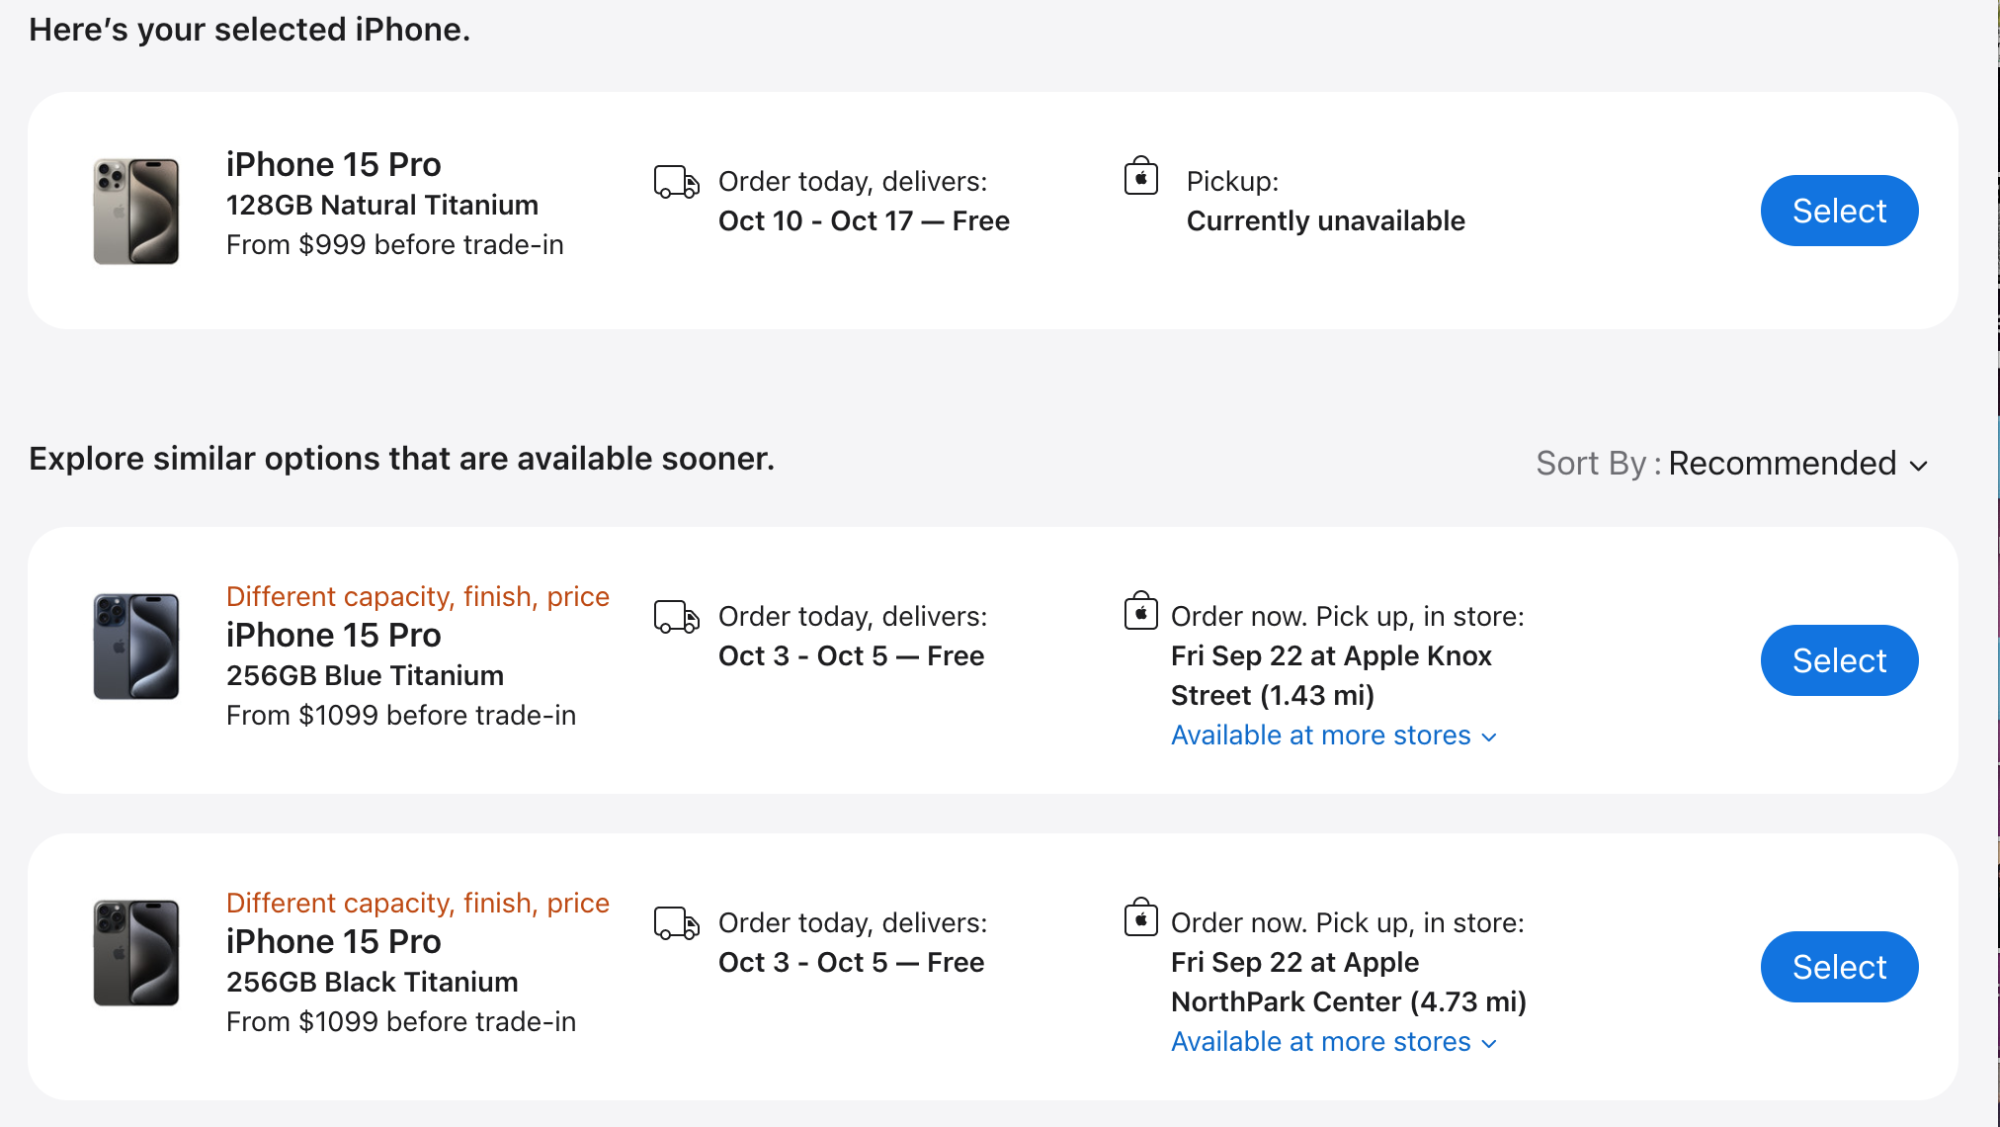
Task: Click Apple bag pickup icon for Blue Titanium
Action: point(1140,612)
